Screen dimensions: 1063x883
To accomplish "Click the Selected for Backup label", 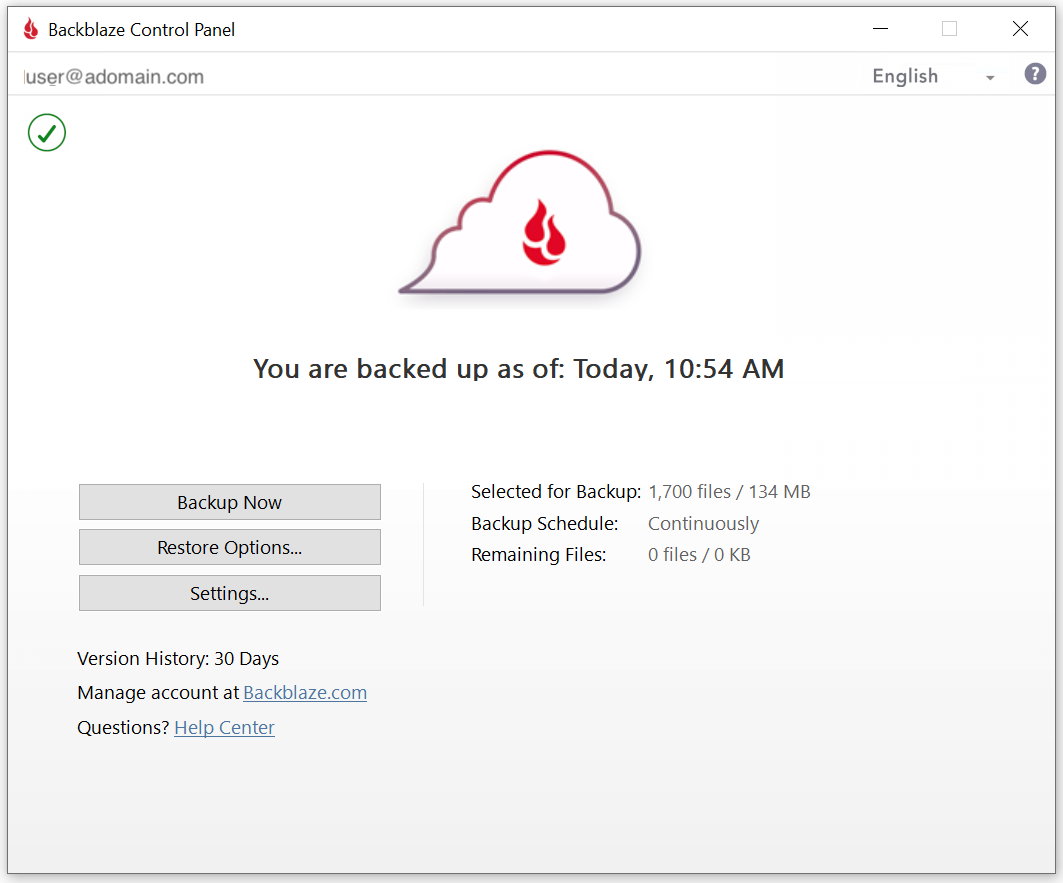I will click(x=556, y=492).
